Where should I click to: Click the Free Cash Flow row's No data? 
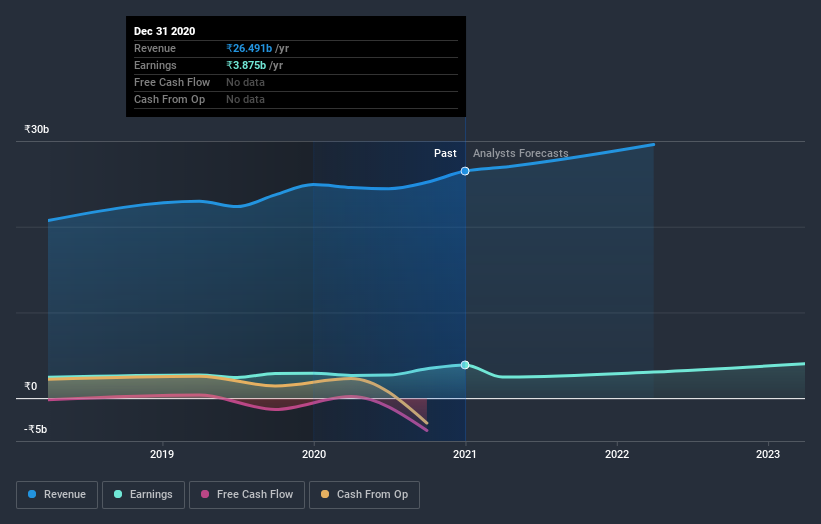(245, 82)
